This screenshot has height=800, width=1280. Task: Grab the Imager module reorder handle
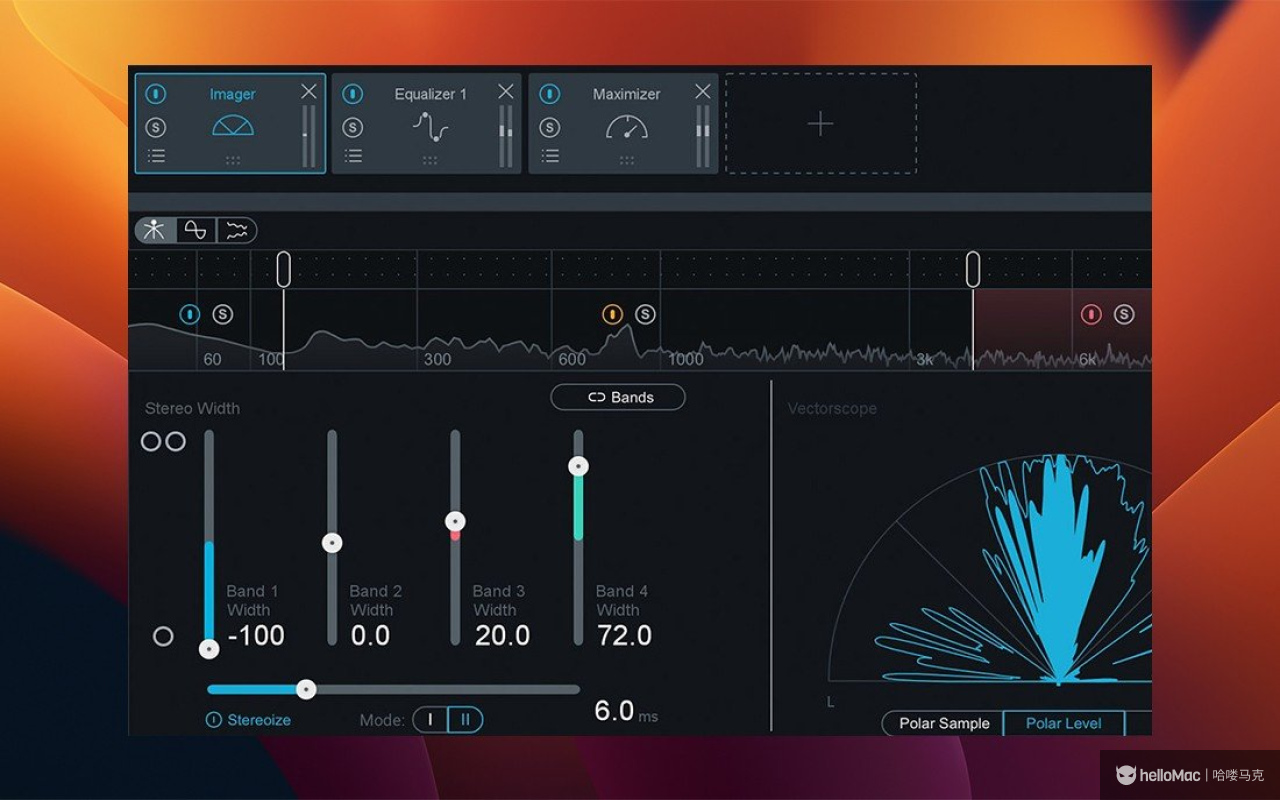233,160
